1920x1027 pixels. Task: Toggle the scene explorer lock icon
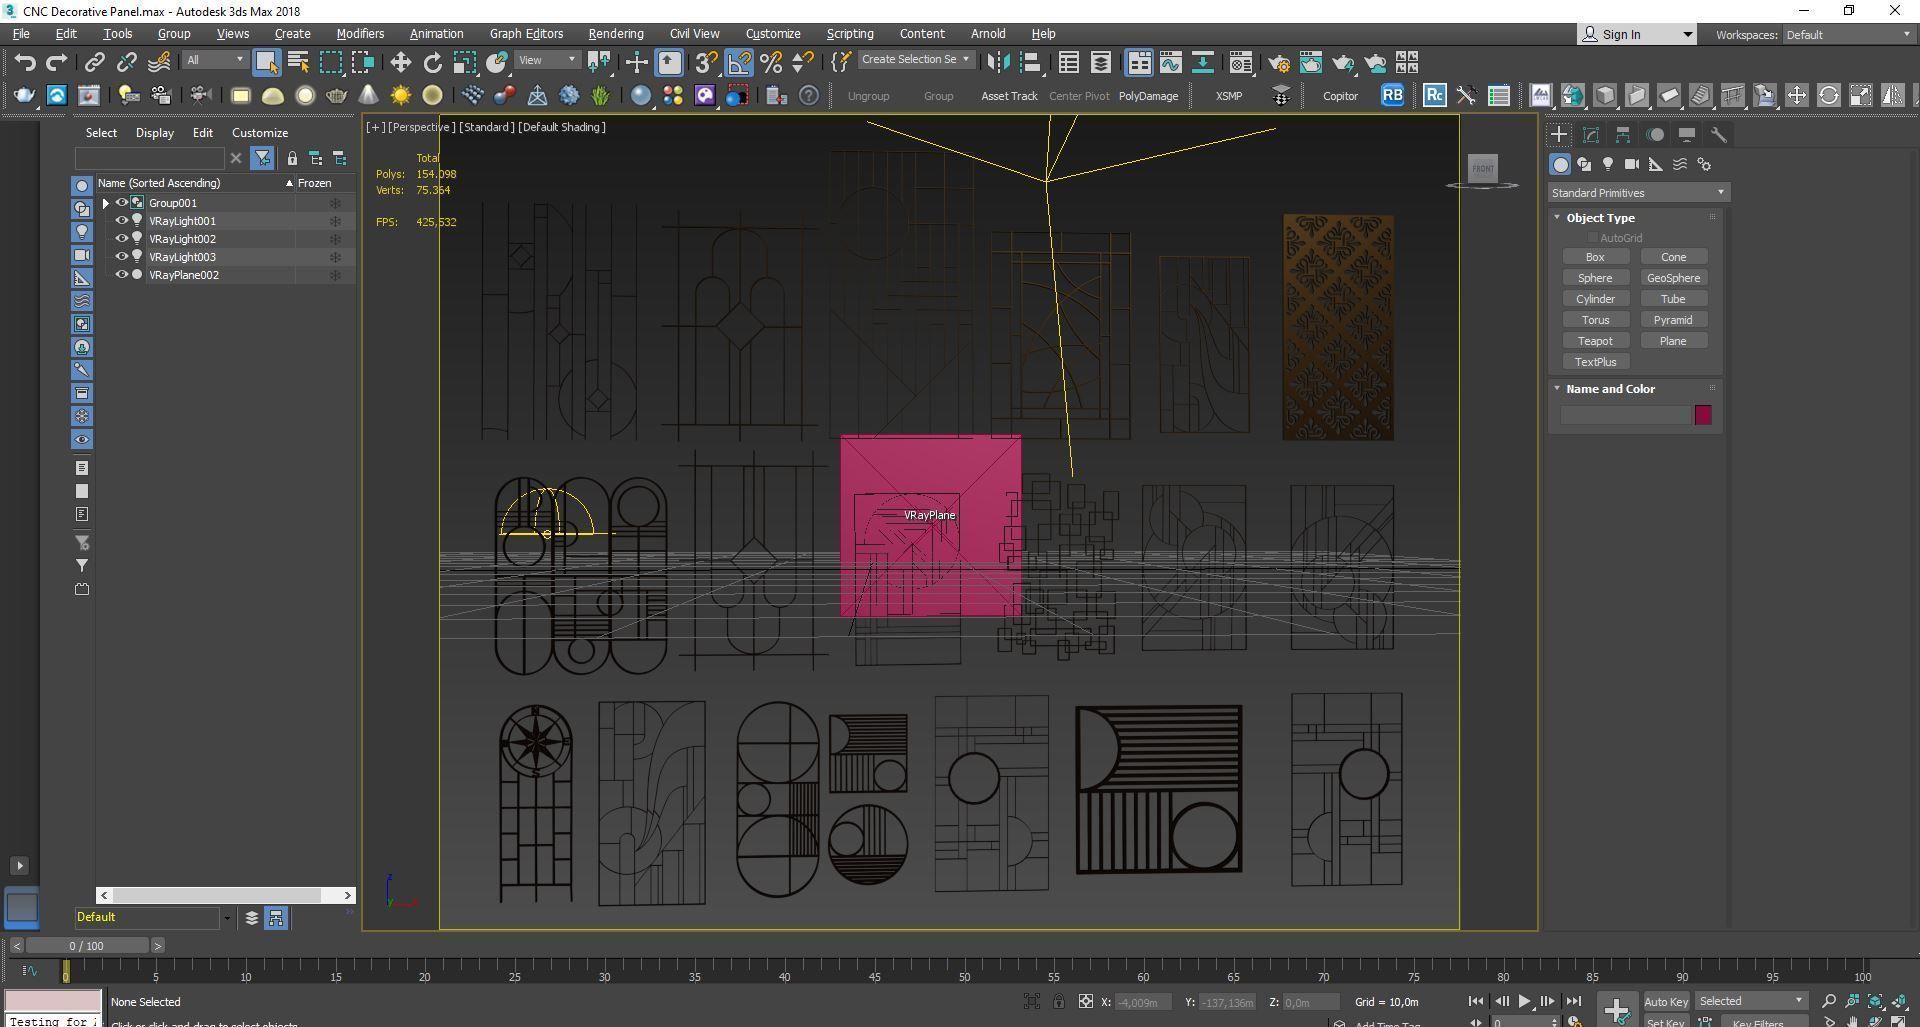coord(292,158)
